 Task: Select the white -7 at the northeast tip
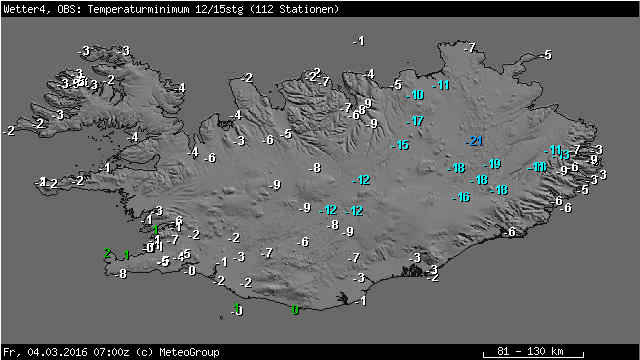pos(470,48)
